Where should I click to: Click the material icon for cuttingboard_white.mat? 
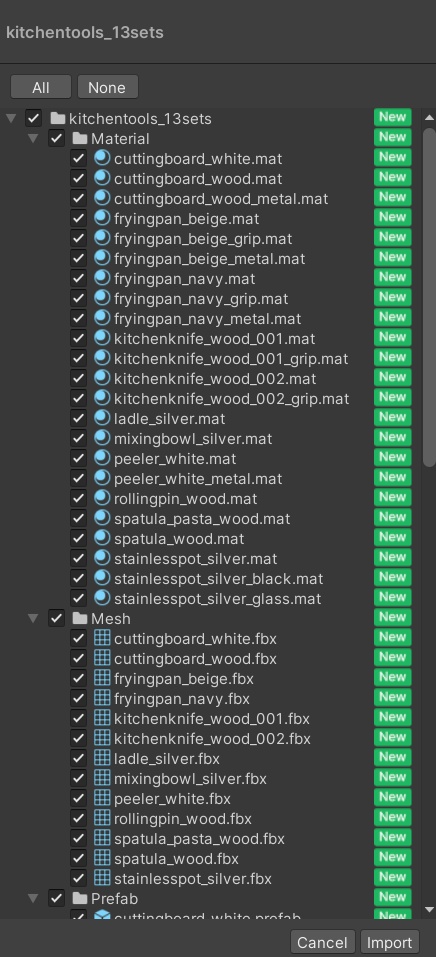coord(102,159)
